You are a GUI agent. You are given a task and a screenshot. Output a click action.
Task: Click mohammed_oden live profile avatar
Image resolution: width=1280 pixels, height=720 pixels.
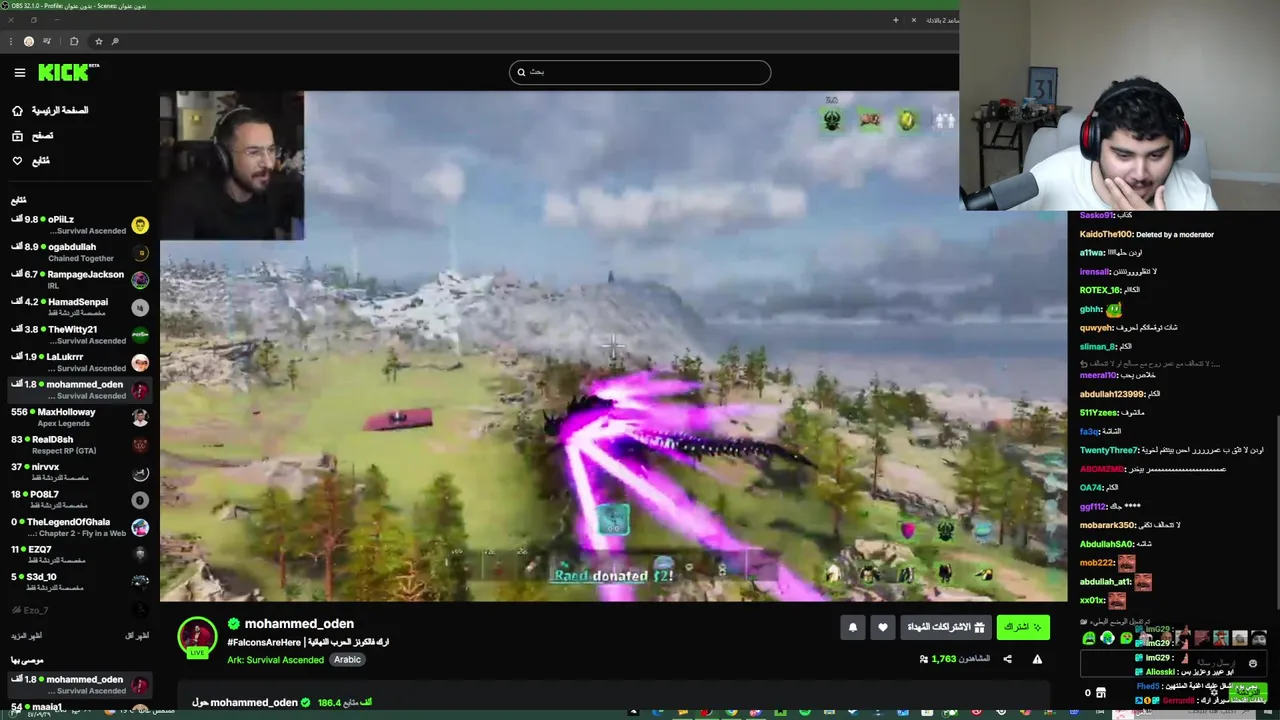(x=197, y=638)
